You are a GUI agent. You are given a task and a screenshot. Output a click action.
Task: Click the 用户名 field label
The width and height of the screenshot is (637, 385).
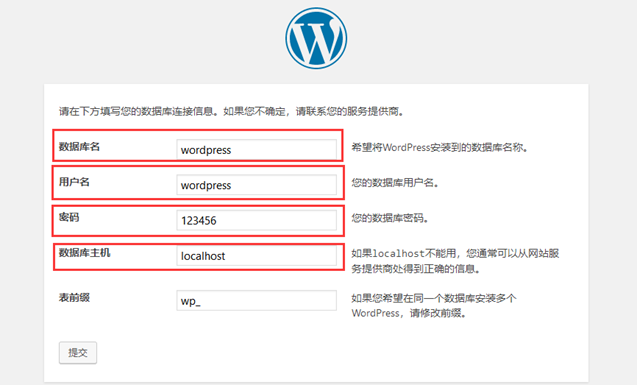74,182
